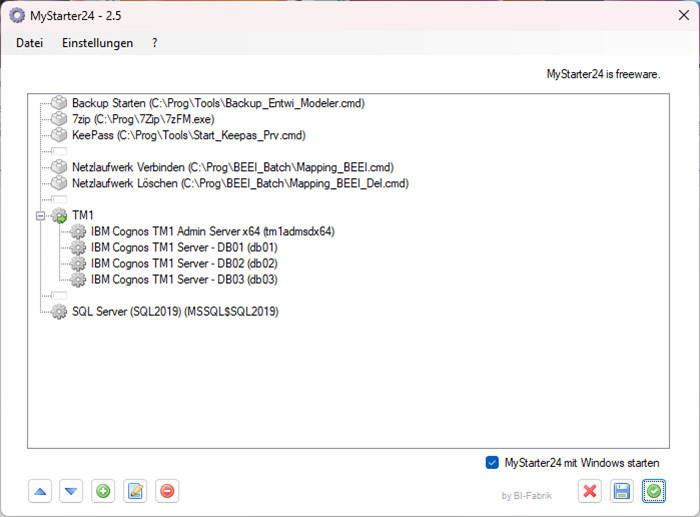Click the SQL Server service gear icon

pos(59,312)
